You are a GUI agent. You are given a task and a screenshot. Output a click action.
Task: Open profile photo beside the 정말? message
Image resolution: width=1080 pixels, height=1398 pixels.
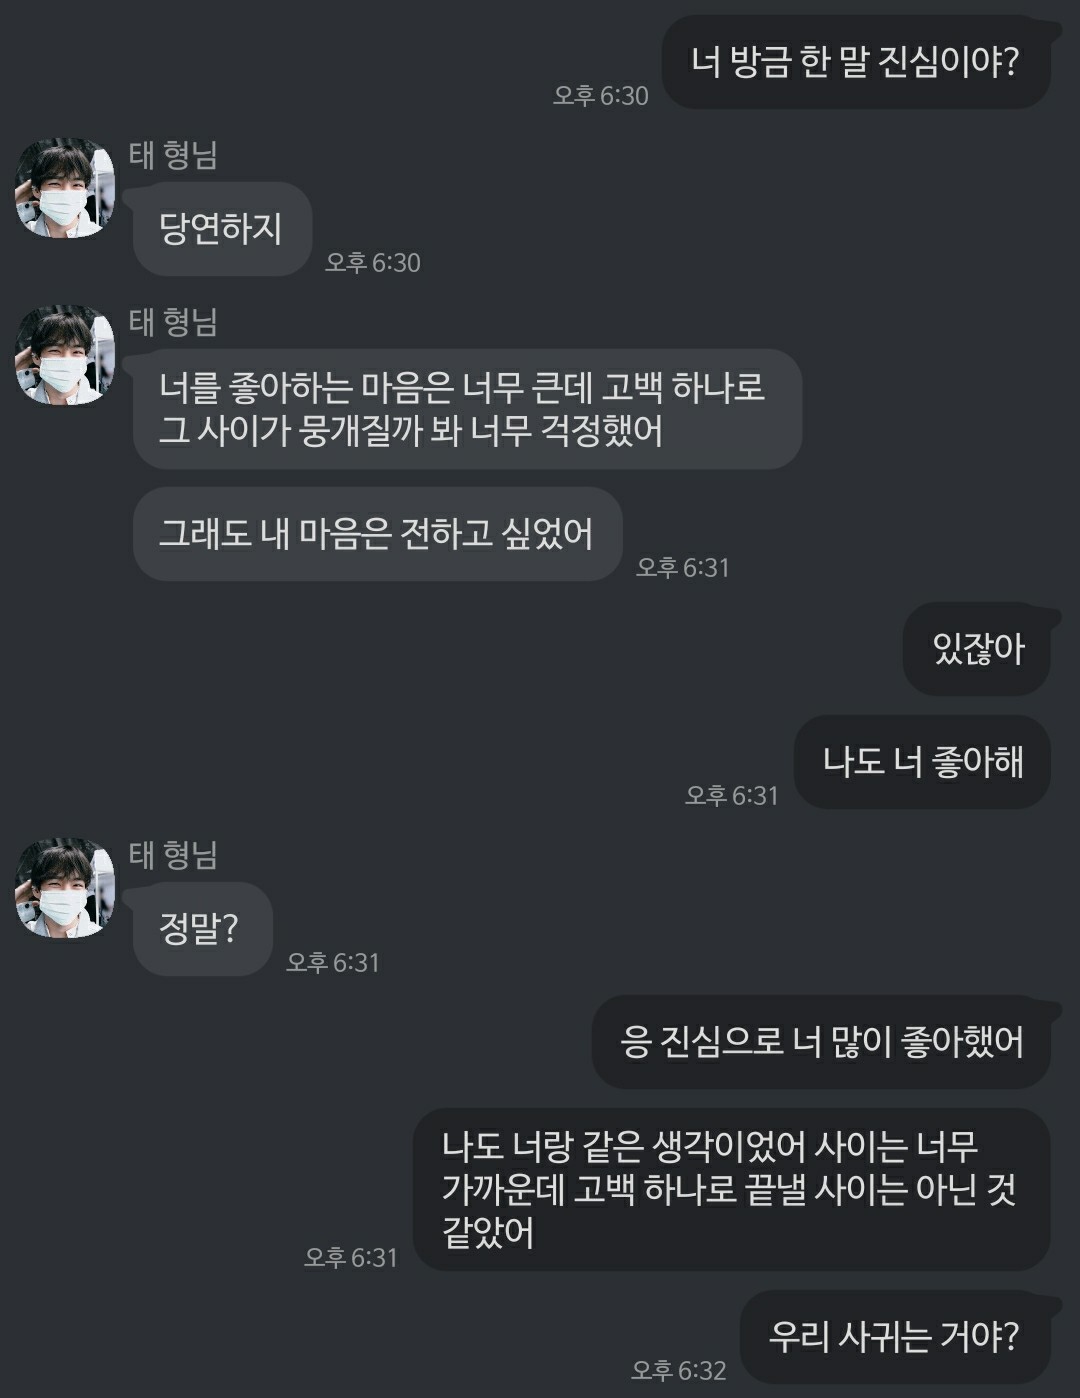coord(65,888)
